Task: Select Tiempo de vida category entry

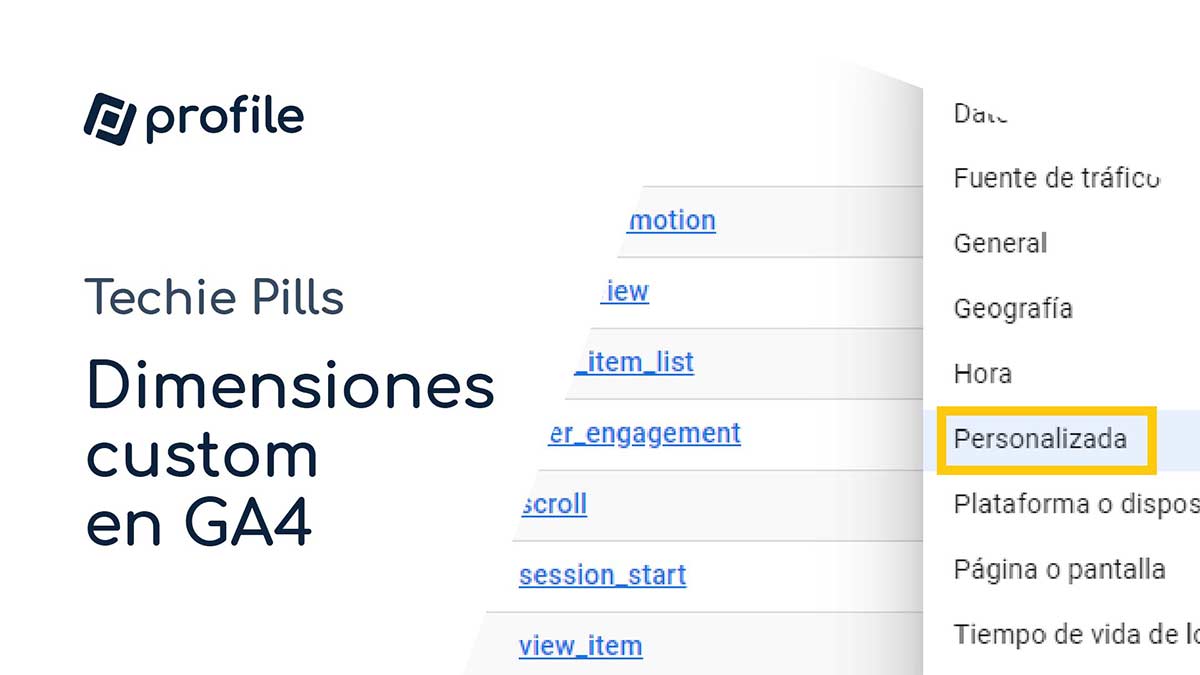Action: pos(1076,634)
